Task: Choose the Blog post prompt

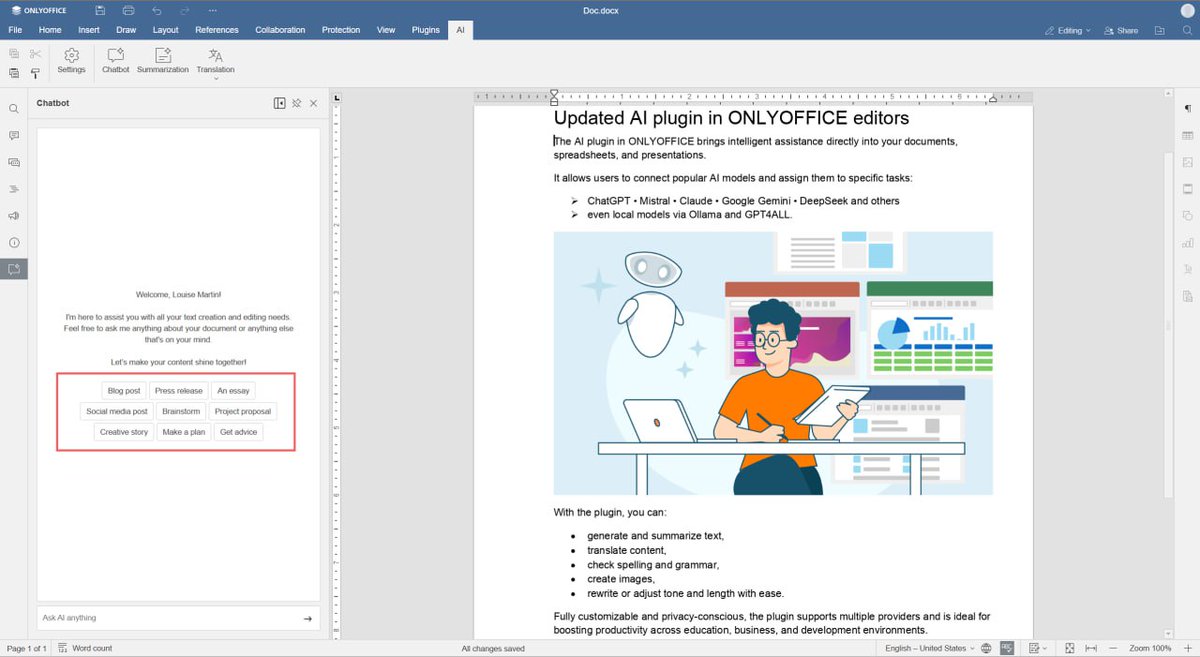Action: point(124,391)
